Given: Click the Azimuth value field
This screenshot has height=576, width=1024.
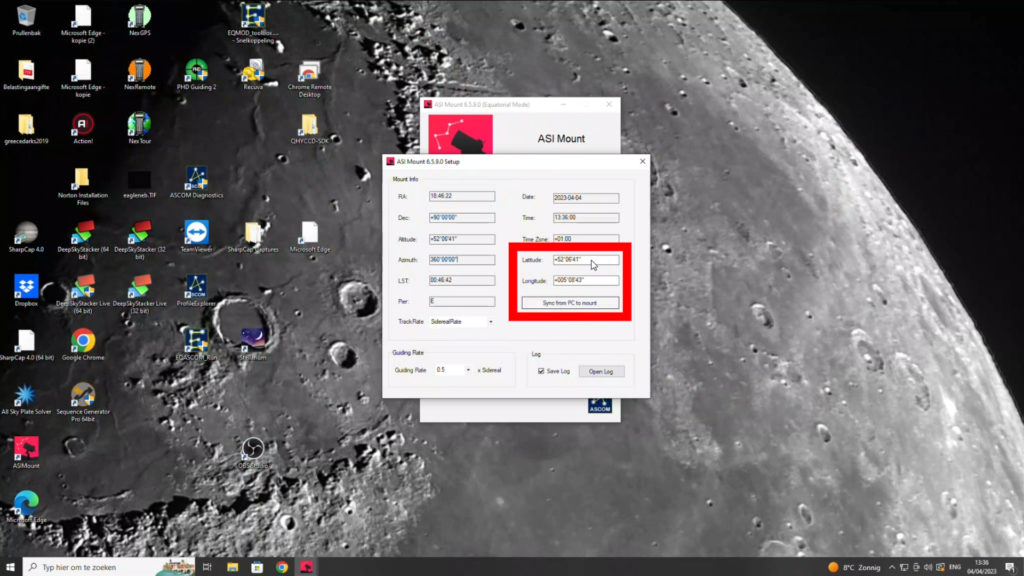Looking at the screenshot, I should click(x=462, y=259).
